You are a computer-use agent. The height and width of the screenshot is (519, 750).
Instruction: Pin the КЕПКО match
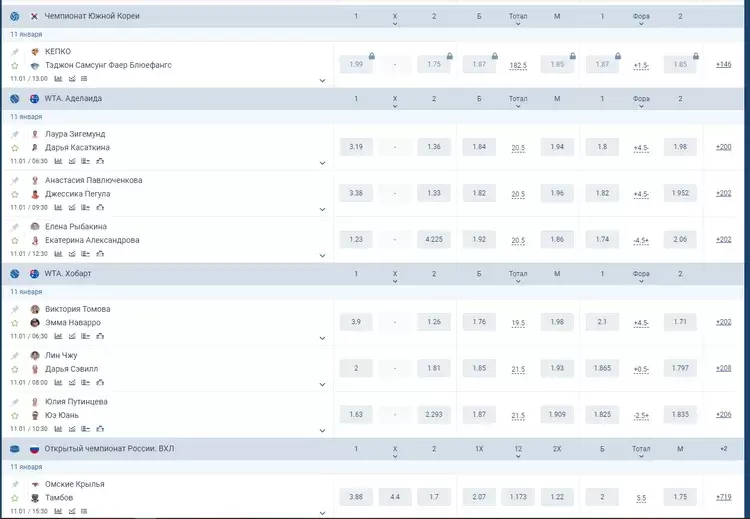click(x=15, y=52)
